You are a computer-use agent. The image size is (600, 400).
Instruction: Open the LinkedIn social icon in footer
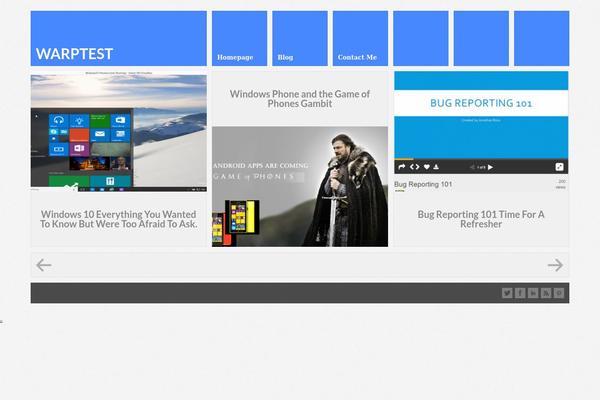[533, 293]
